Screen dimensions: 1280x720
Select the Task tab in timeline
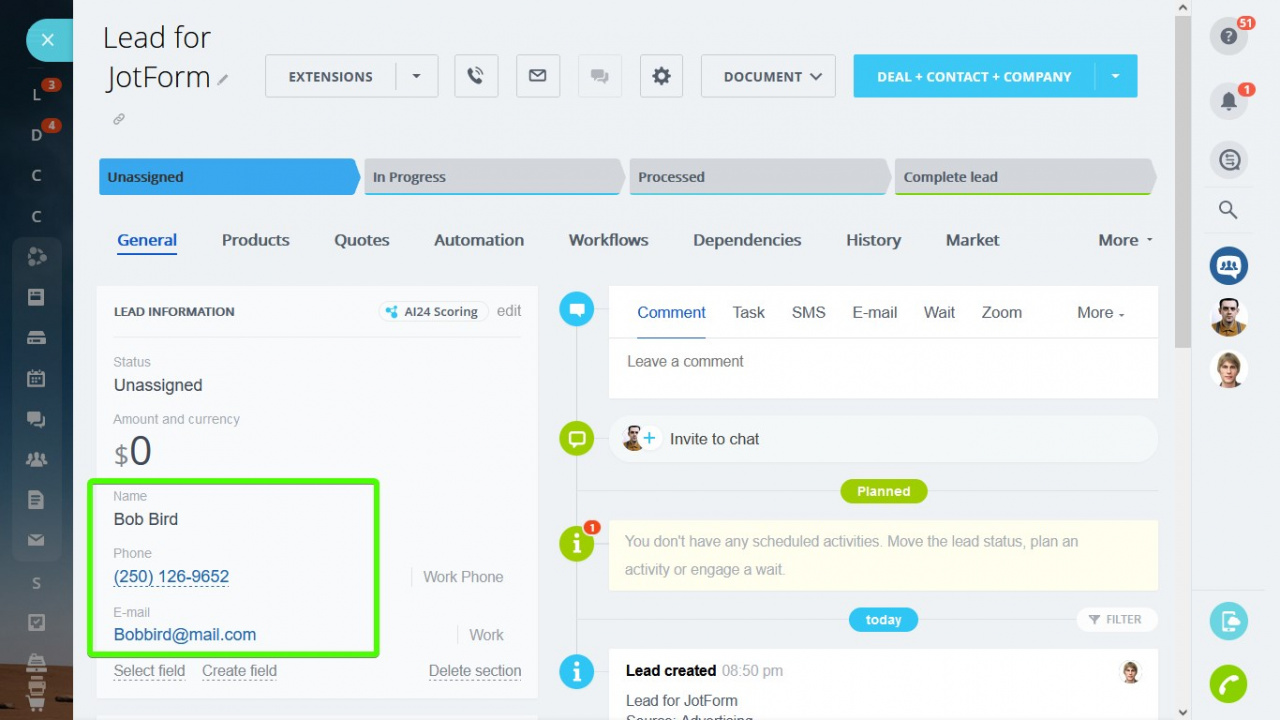coord(748,313)
